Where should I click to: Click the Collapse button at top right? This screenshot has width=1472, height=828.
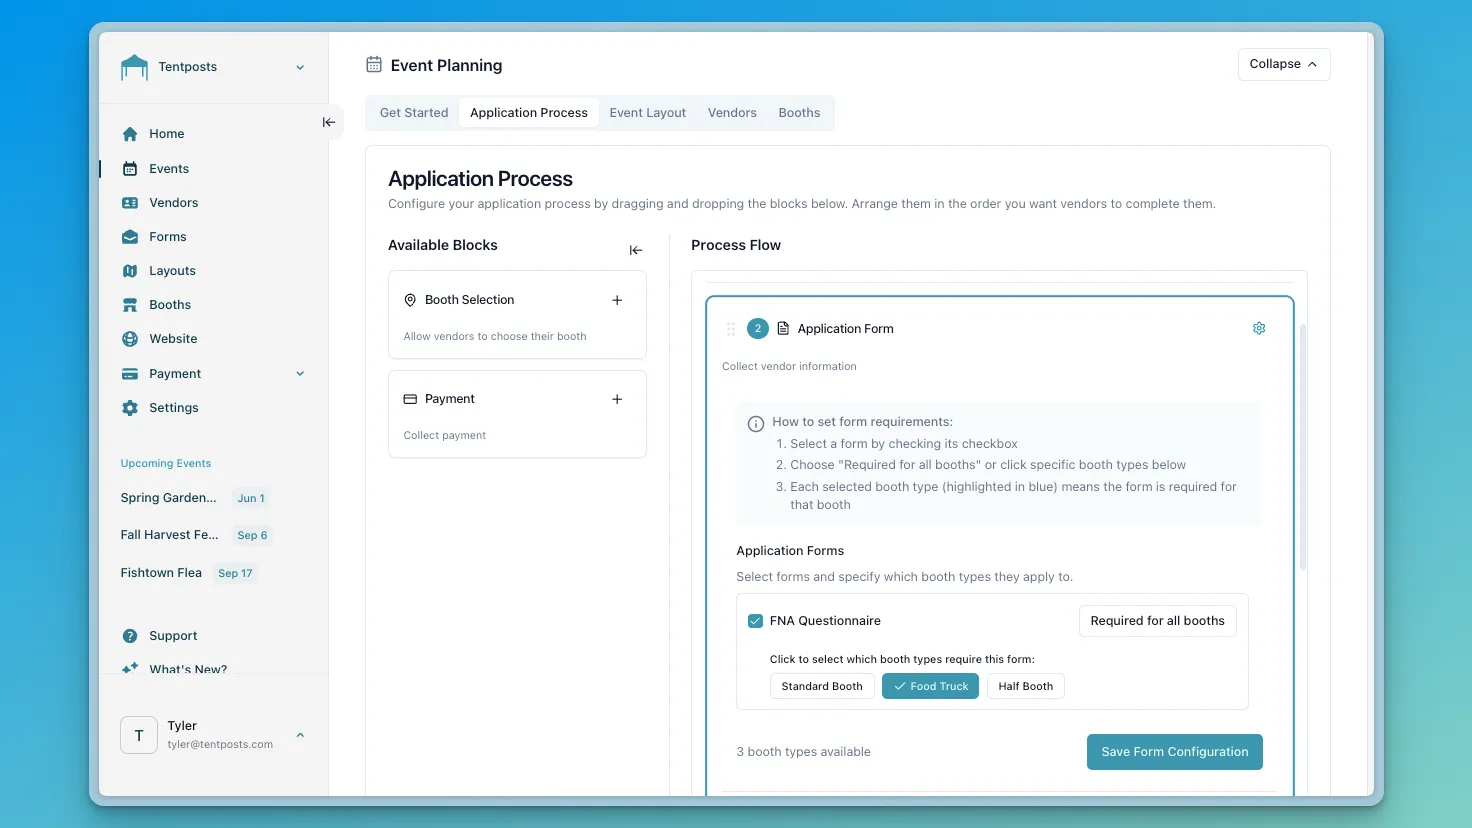[x=1283, y=64]
